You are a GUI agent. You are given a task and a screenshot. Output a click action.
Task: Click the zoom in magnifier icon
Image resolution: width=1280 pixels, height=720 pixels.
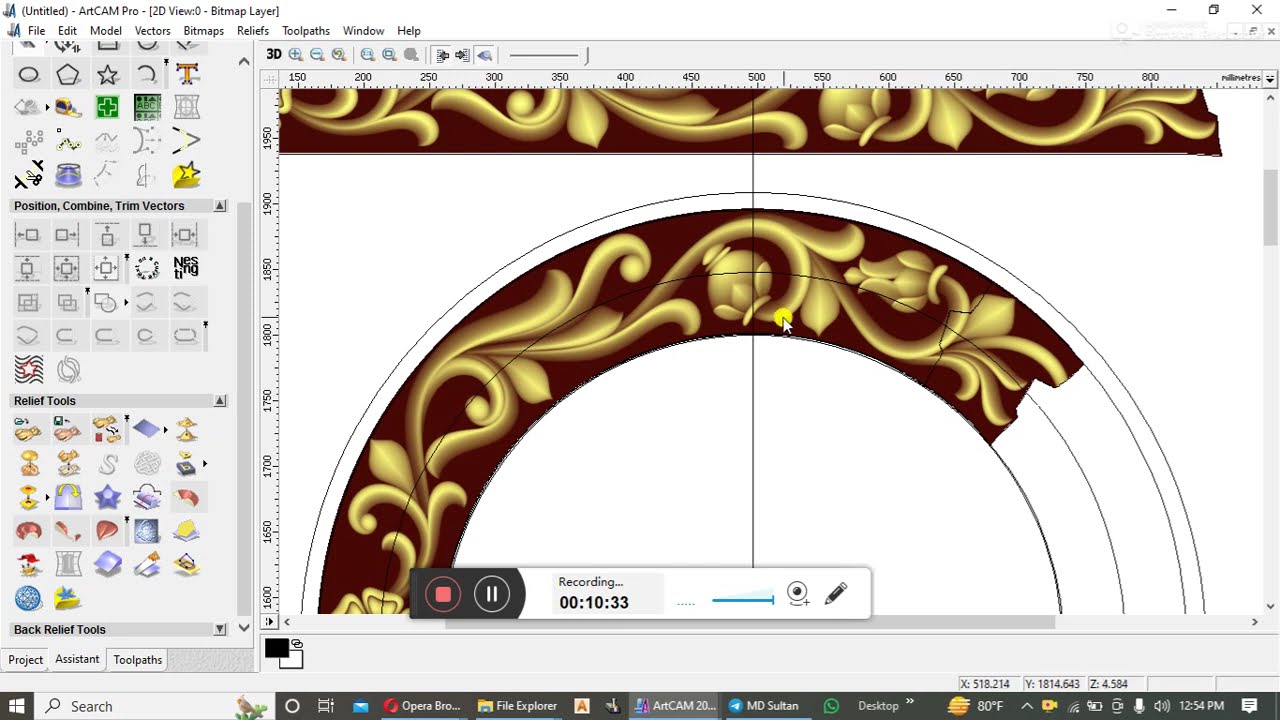pos(295,55)
